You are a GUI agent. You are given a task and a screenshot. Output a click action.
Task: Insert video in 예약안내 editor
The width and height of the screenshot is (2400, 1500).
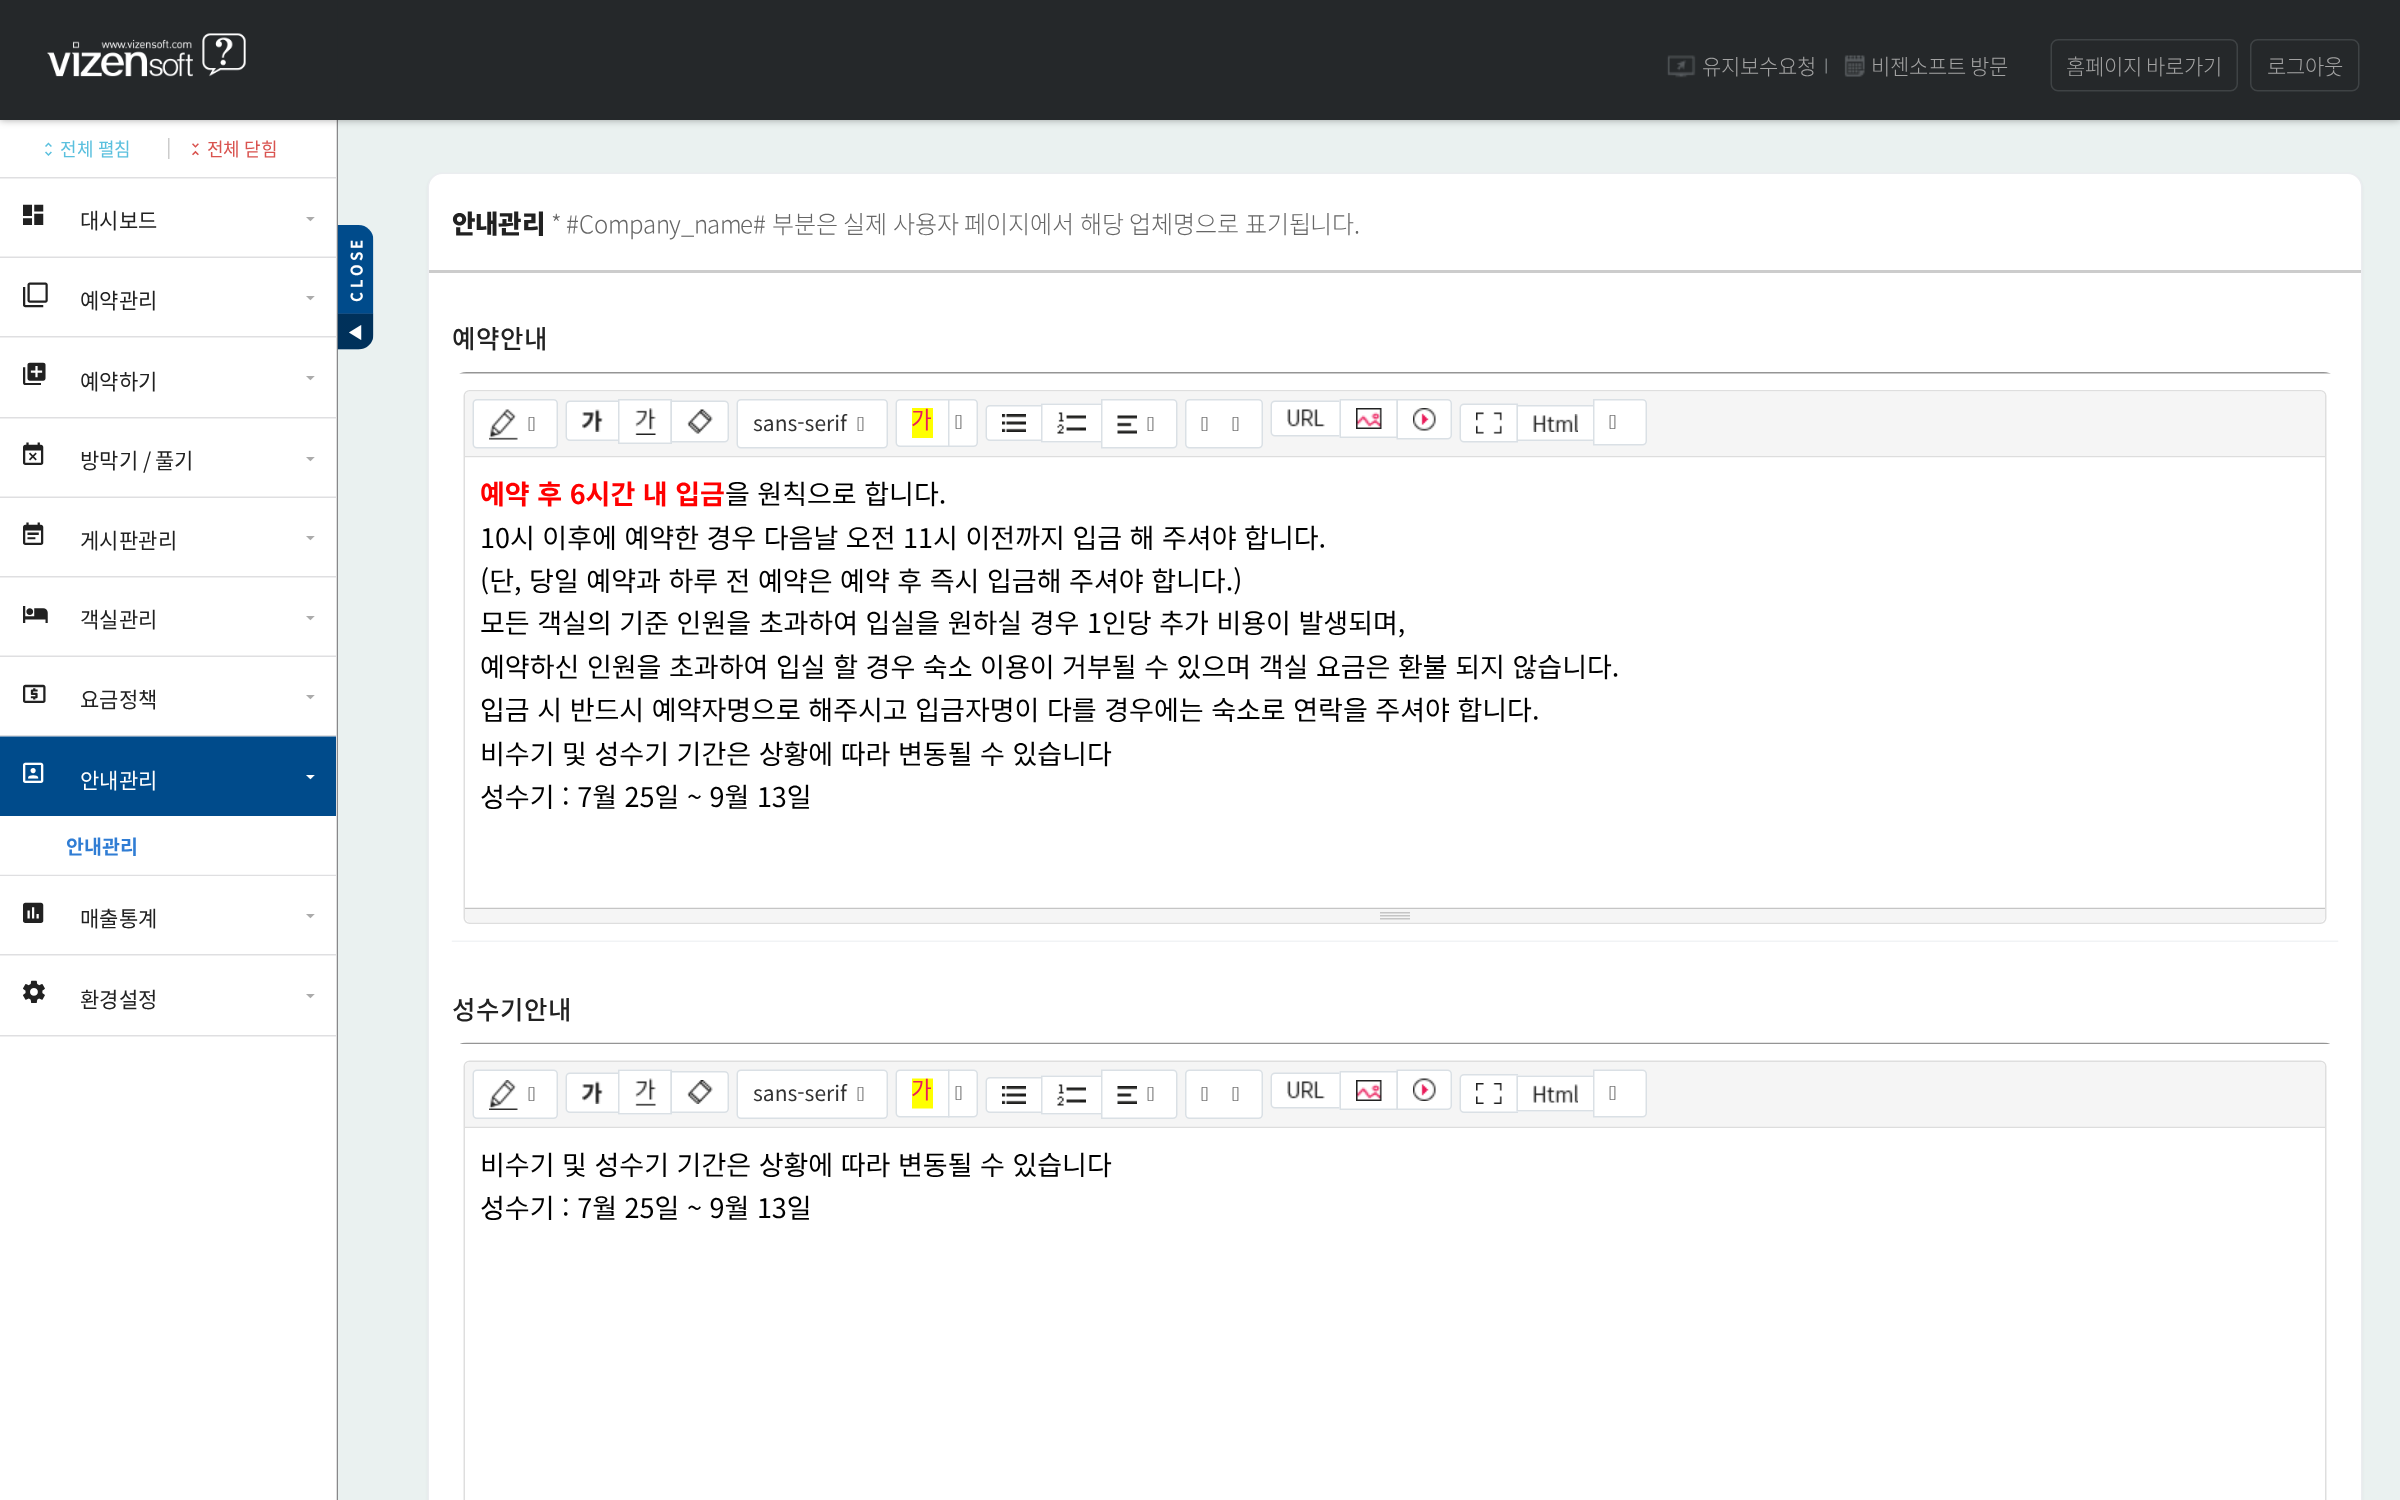pyautogui.click(x=1424, y=420)
